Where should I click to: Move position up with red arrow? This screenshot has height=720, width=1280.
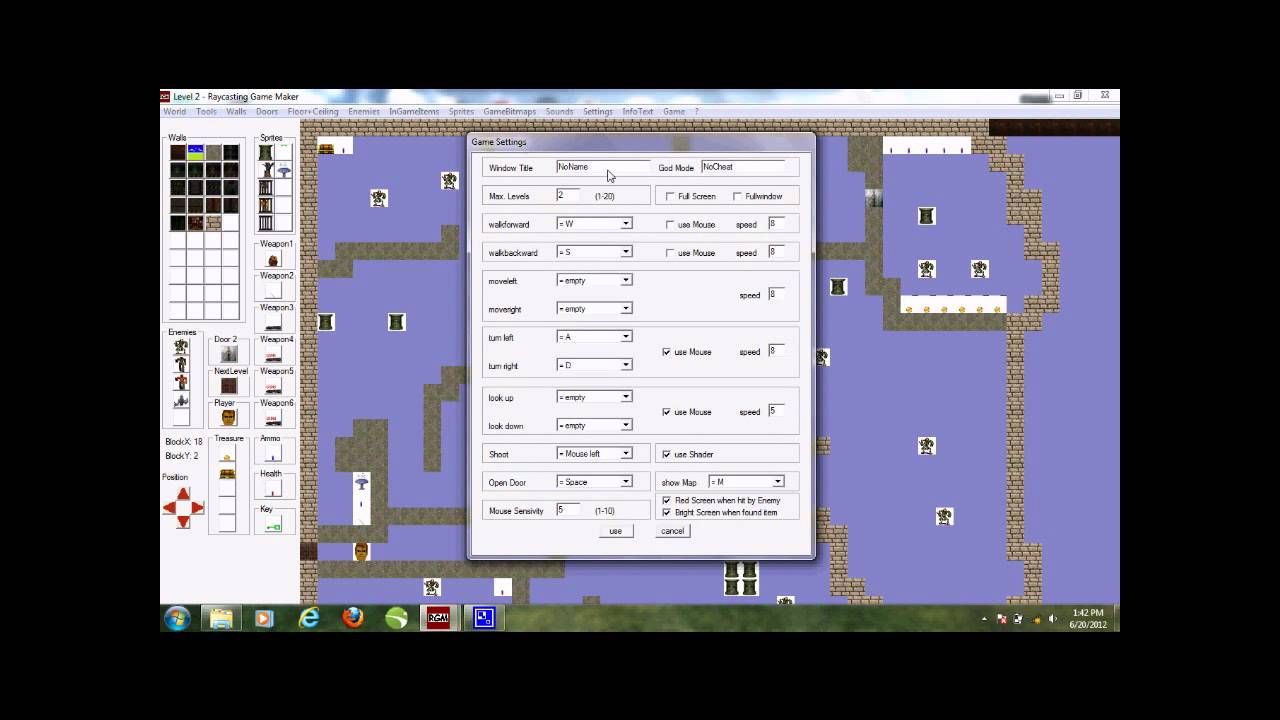(x=183, y=493)
